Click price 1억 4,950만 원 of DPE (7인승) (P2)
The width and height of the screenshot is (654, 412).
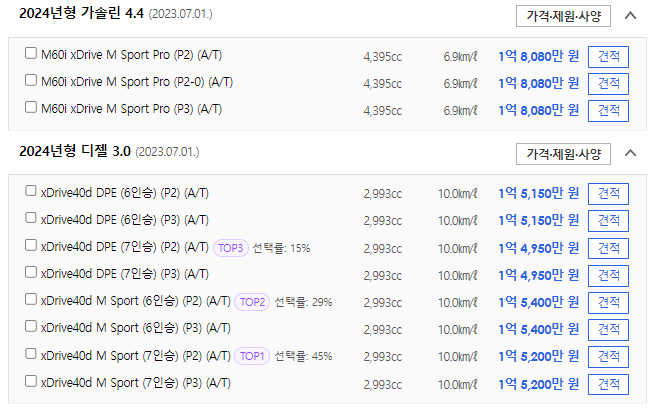(538, 249)
